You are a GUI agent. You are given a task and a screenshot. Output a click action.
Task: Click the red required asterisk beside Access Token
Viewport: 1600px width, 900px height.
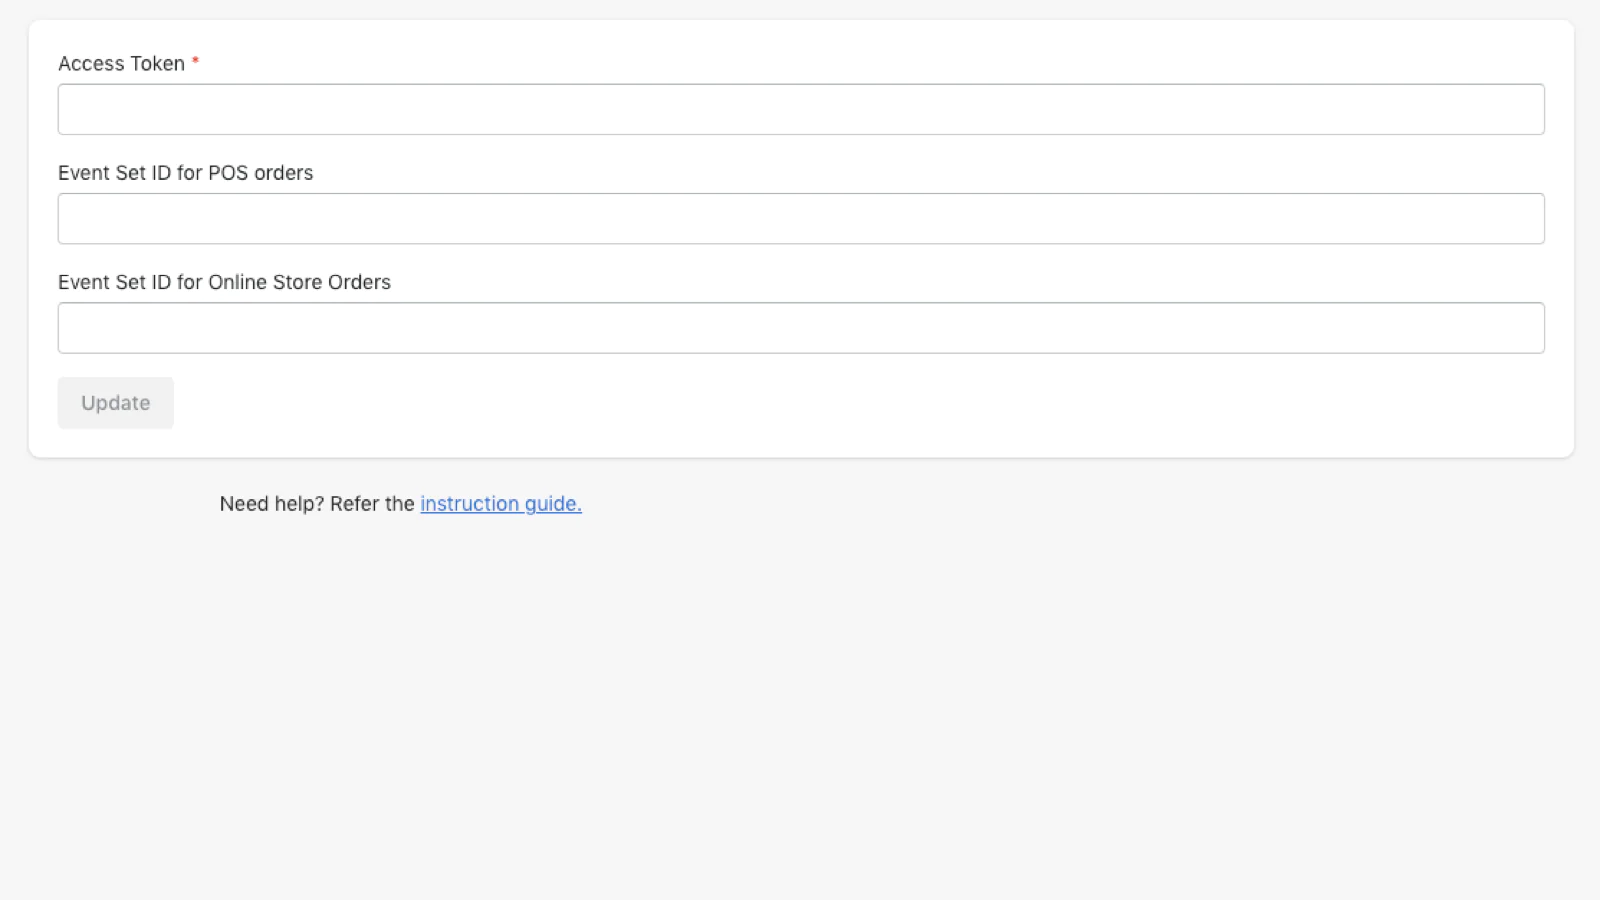coord(195,62)
